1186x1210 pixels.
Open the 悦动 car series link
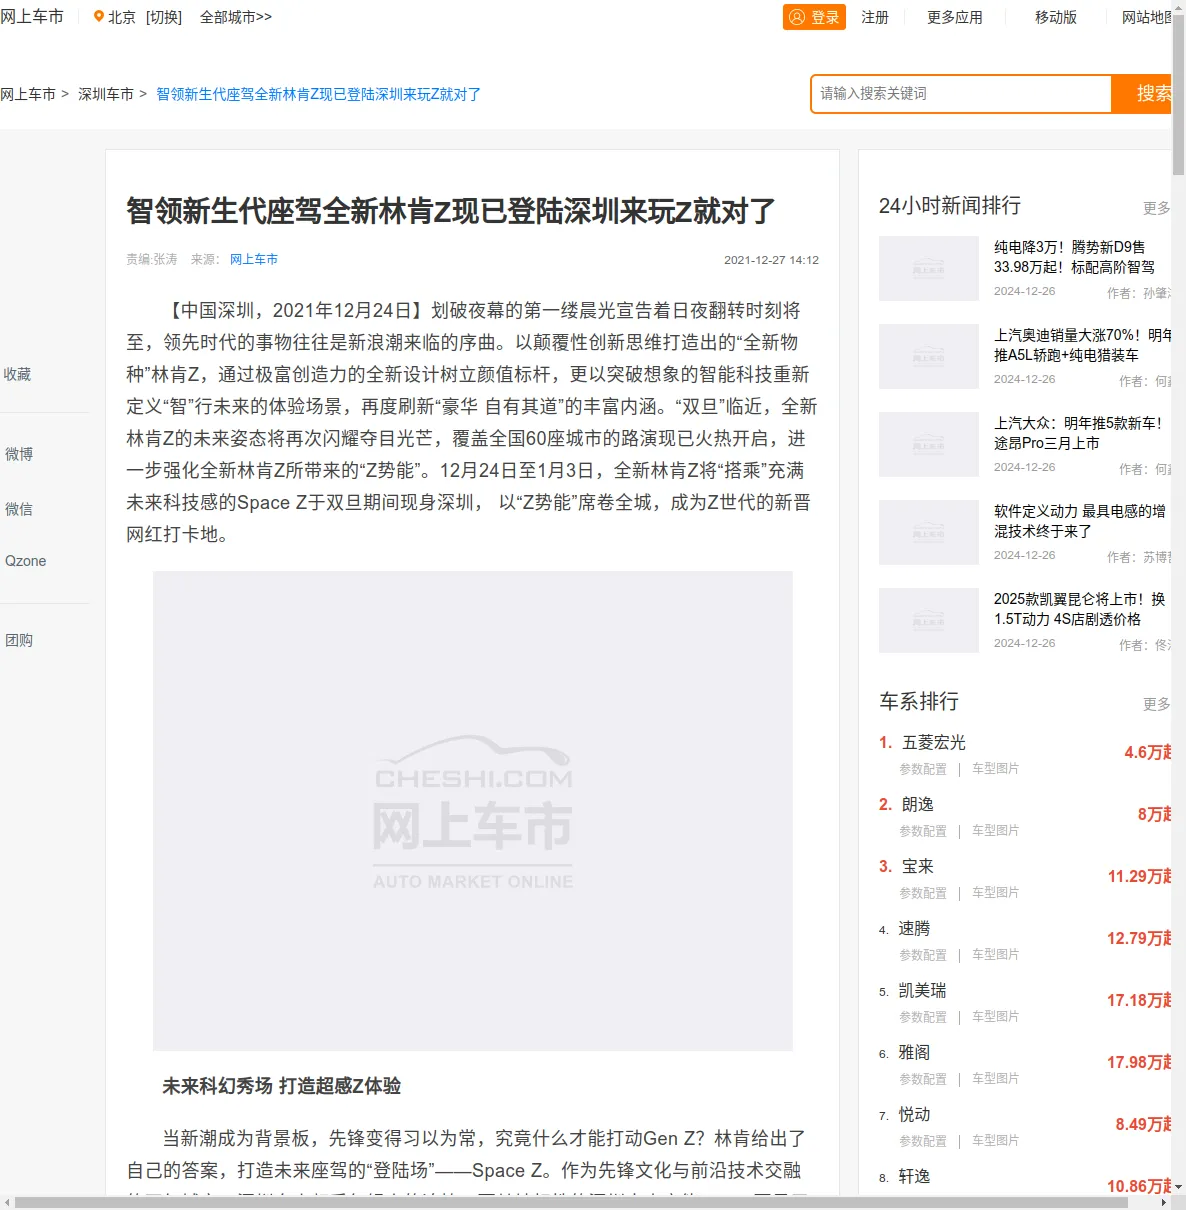pyautogui.click(x=914, y=1114)
